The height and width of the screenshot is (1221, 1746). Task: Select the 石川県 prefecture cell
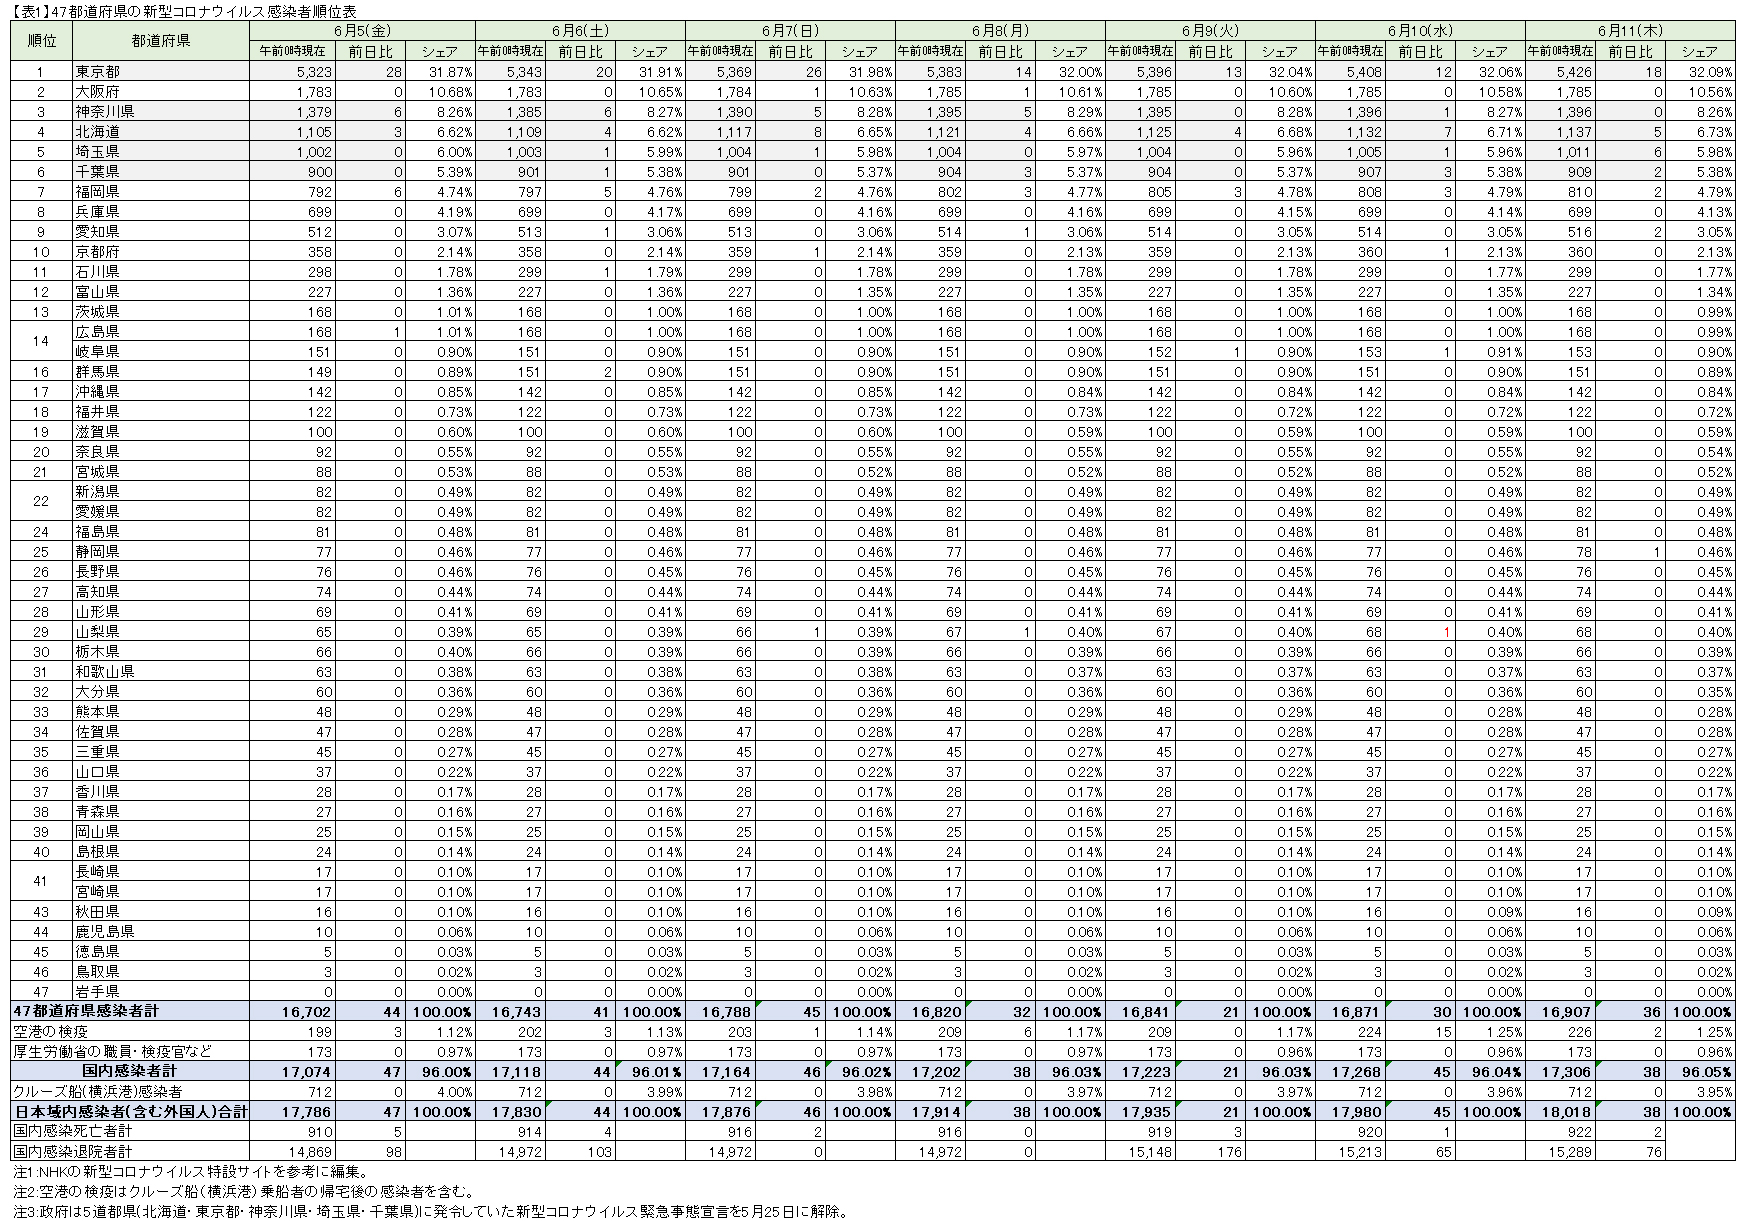coord(161,271)
